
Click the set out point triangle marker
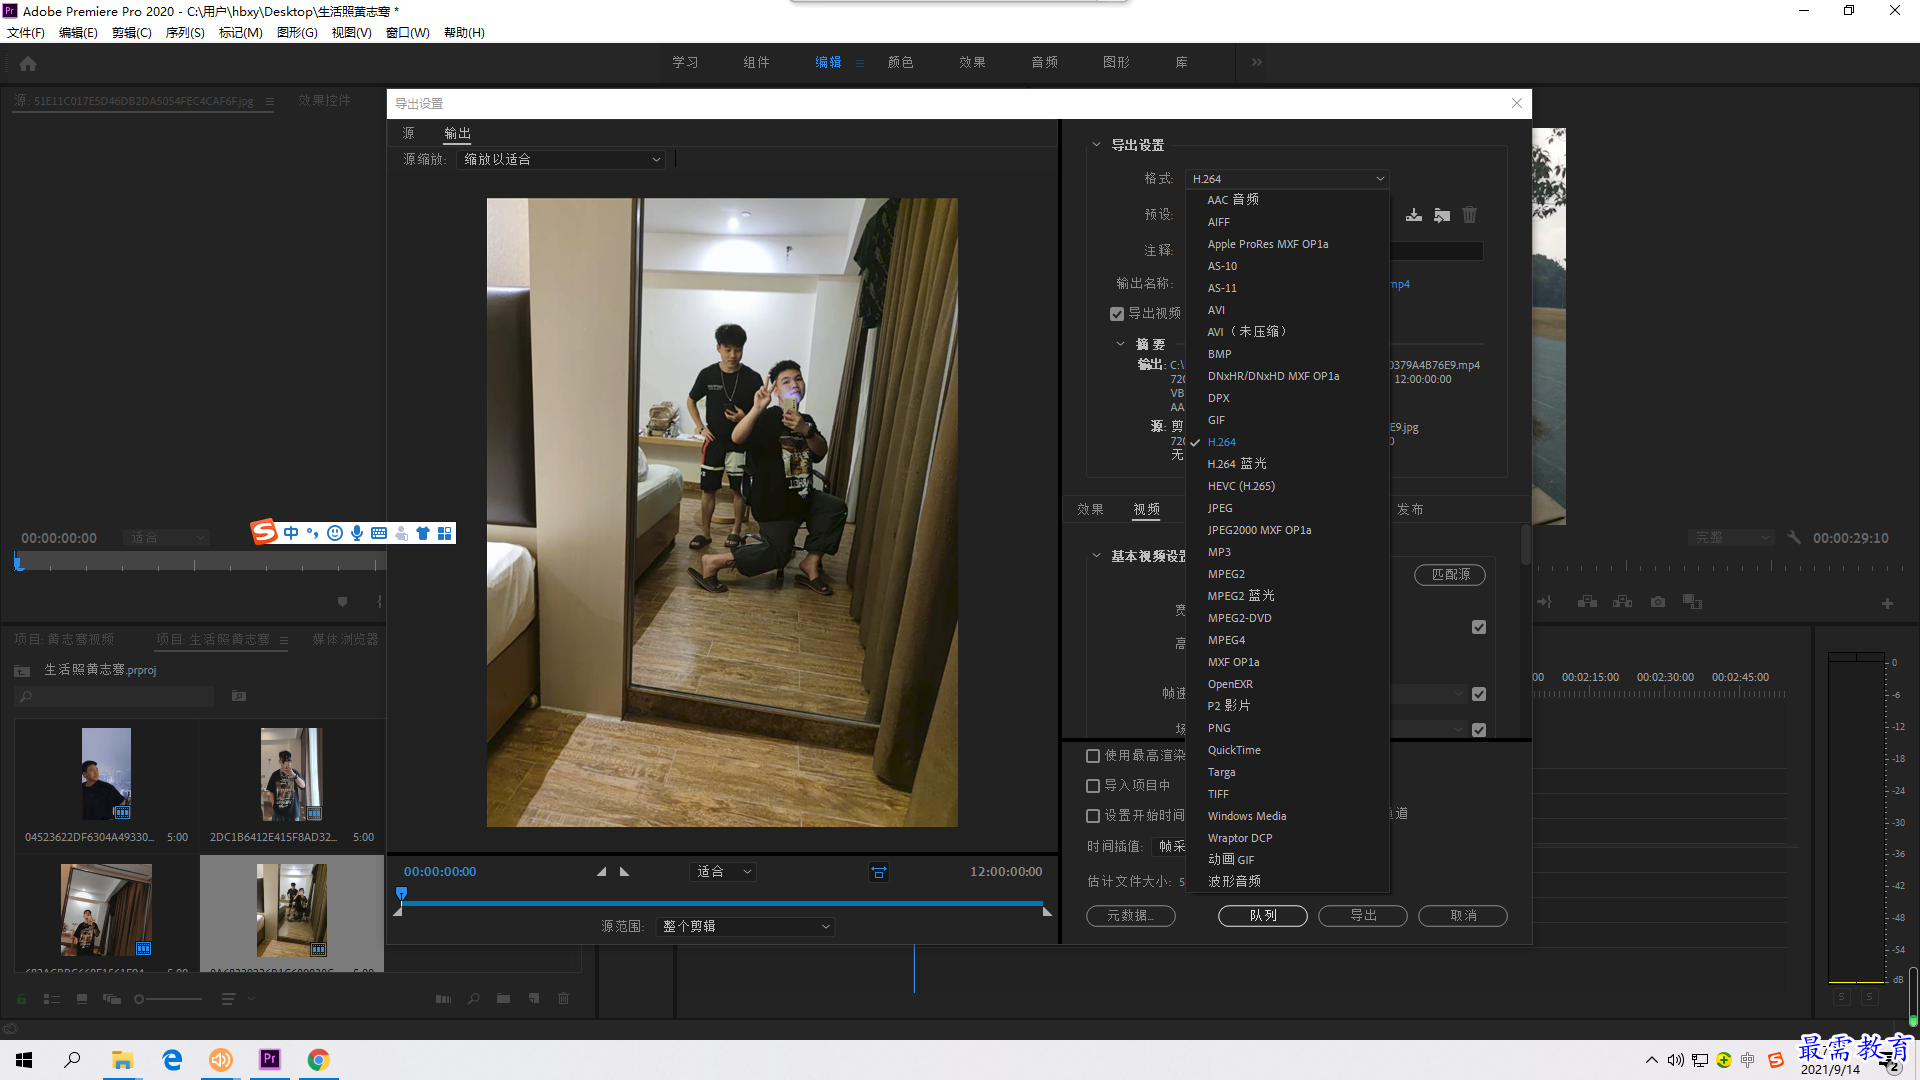point(625,872)
